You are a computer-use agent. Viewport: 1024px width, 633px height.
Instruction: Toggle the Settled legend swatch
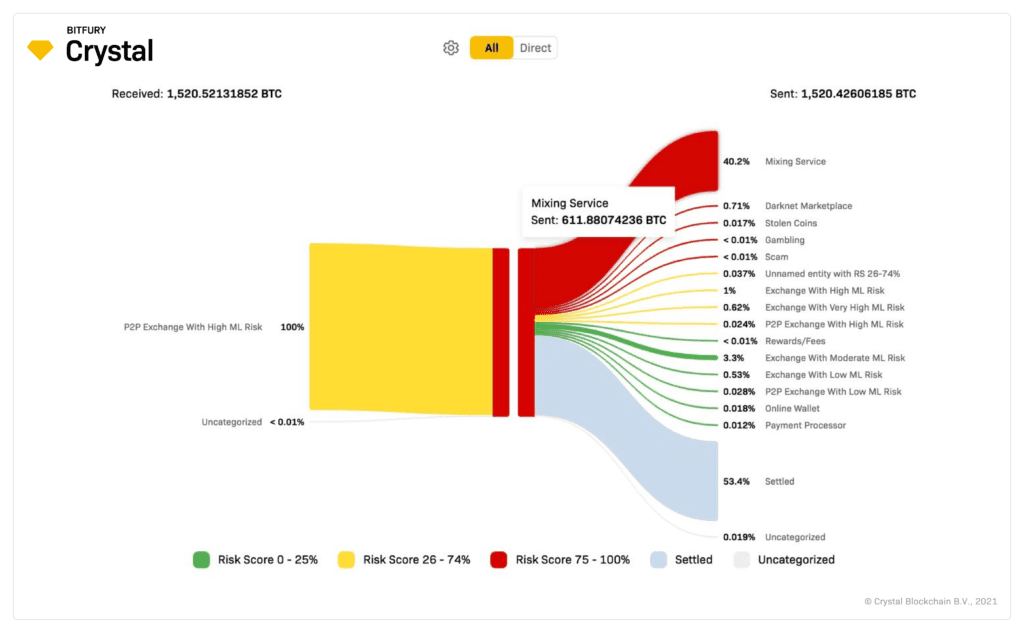pos(659,560)
